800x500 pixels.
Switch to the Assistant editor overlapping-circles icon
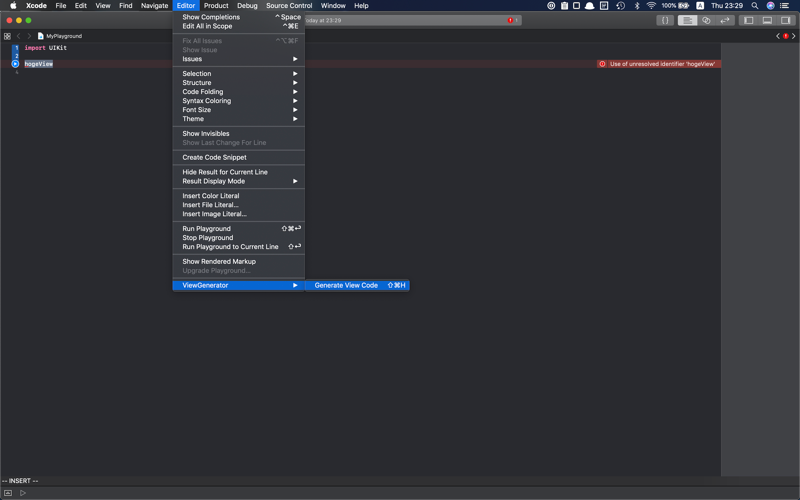pyautogui.click(x=706, y=20)
